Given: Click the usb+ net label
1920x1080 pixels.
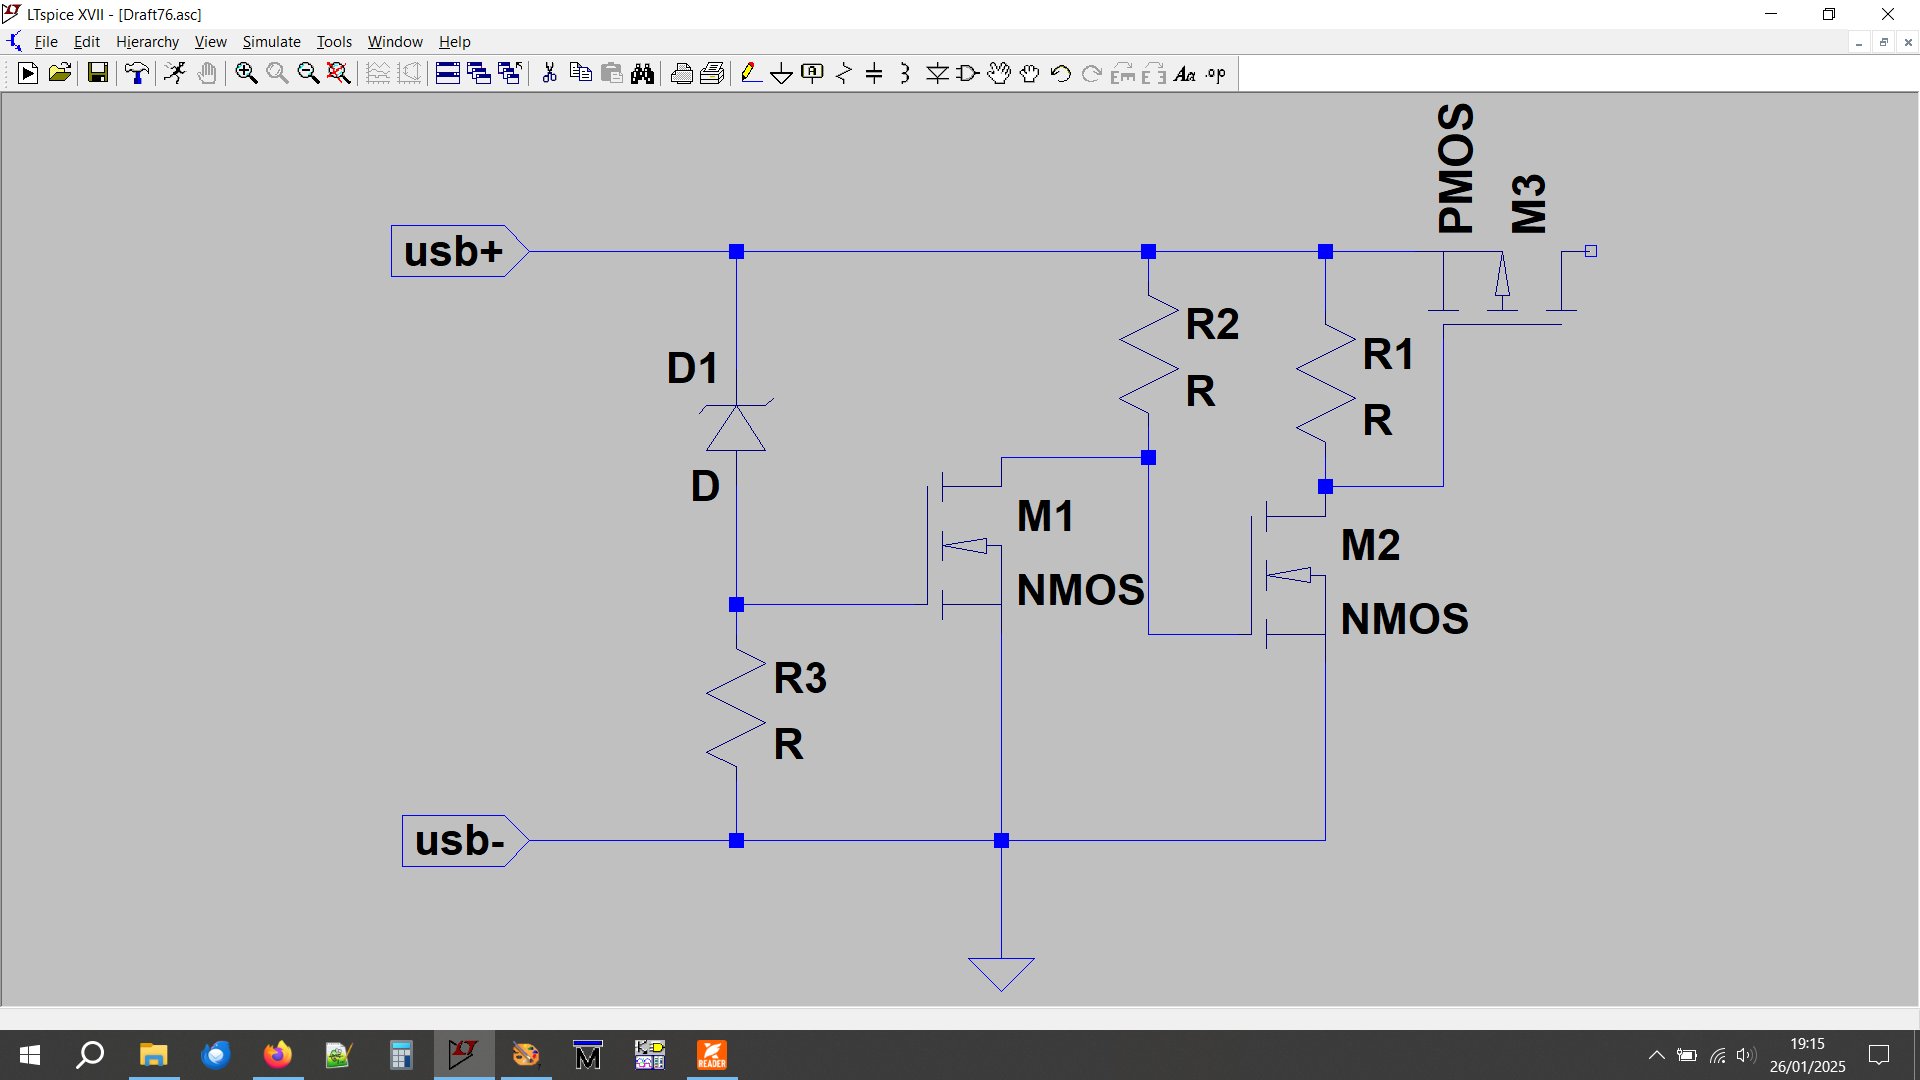Looking at the screenshot, I should pyautogui.click(x=454, y=251).
